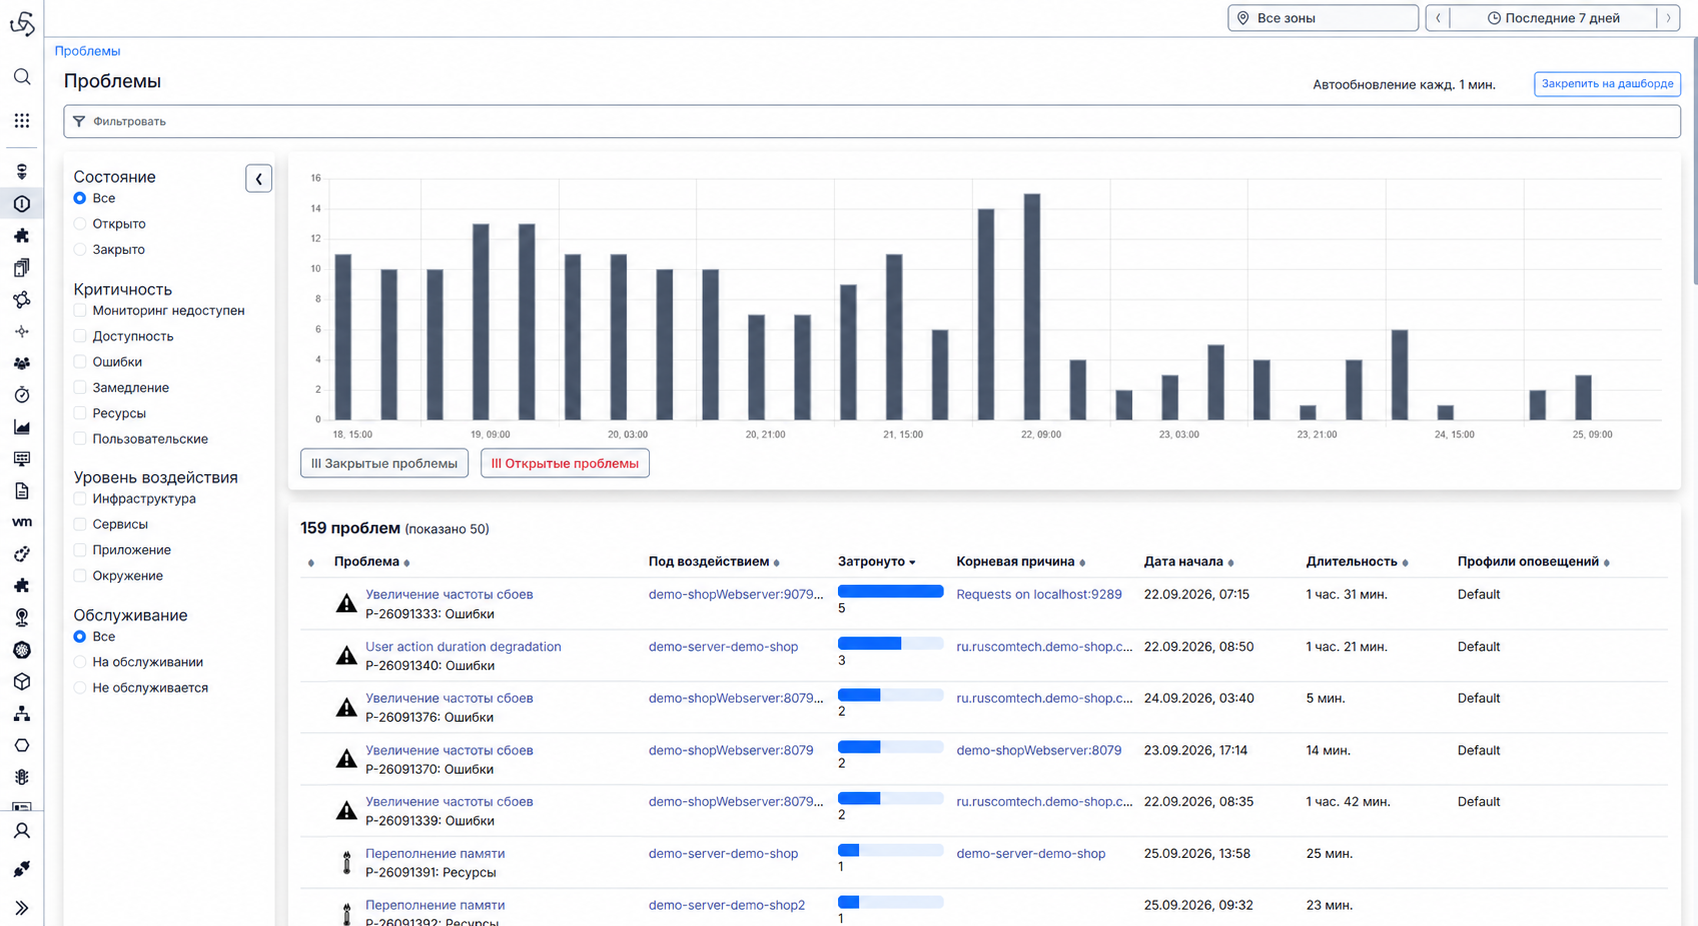Viewport: 1698px width, 926px height.
Task: Focus the Фильтровать filter input field
Action: pos(872,121)
